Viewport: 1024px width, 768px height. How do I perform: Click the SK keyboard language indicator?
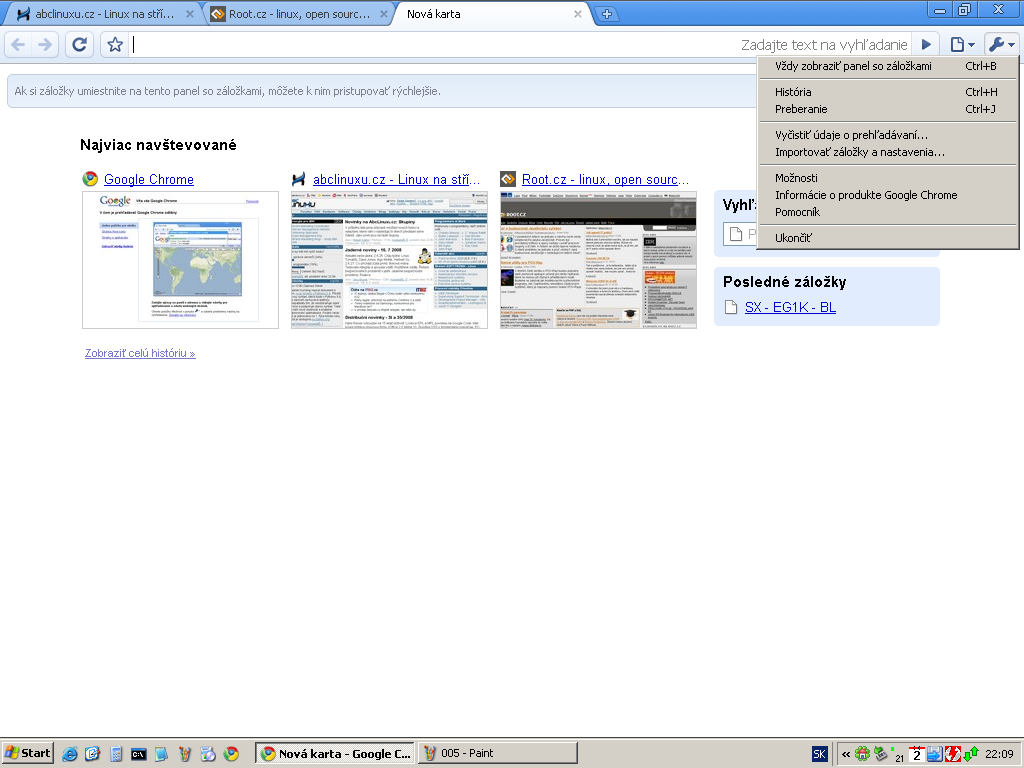point(819,754)
